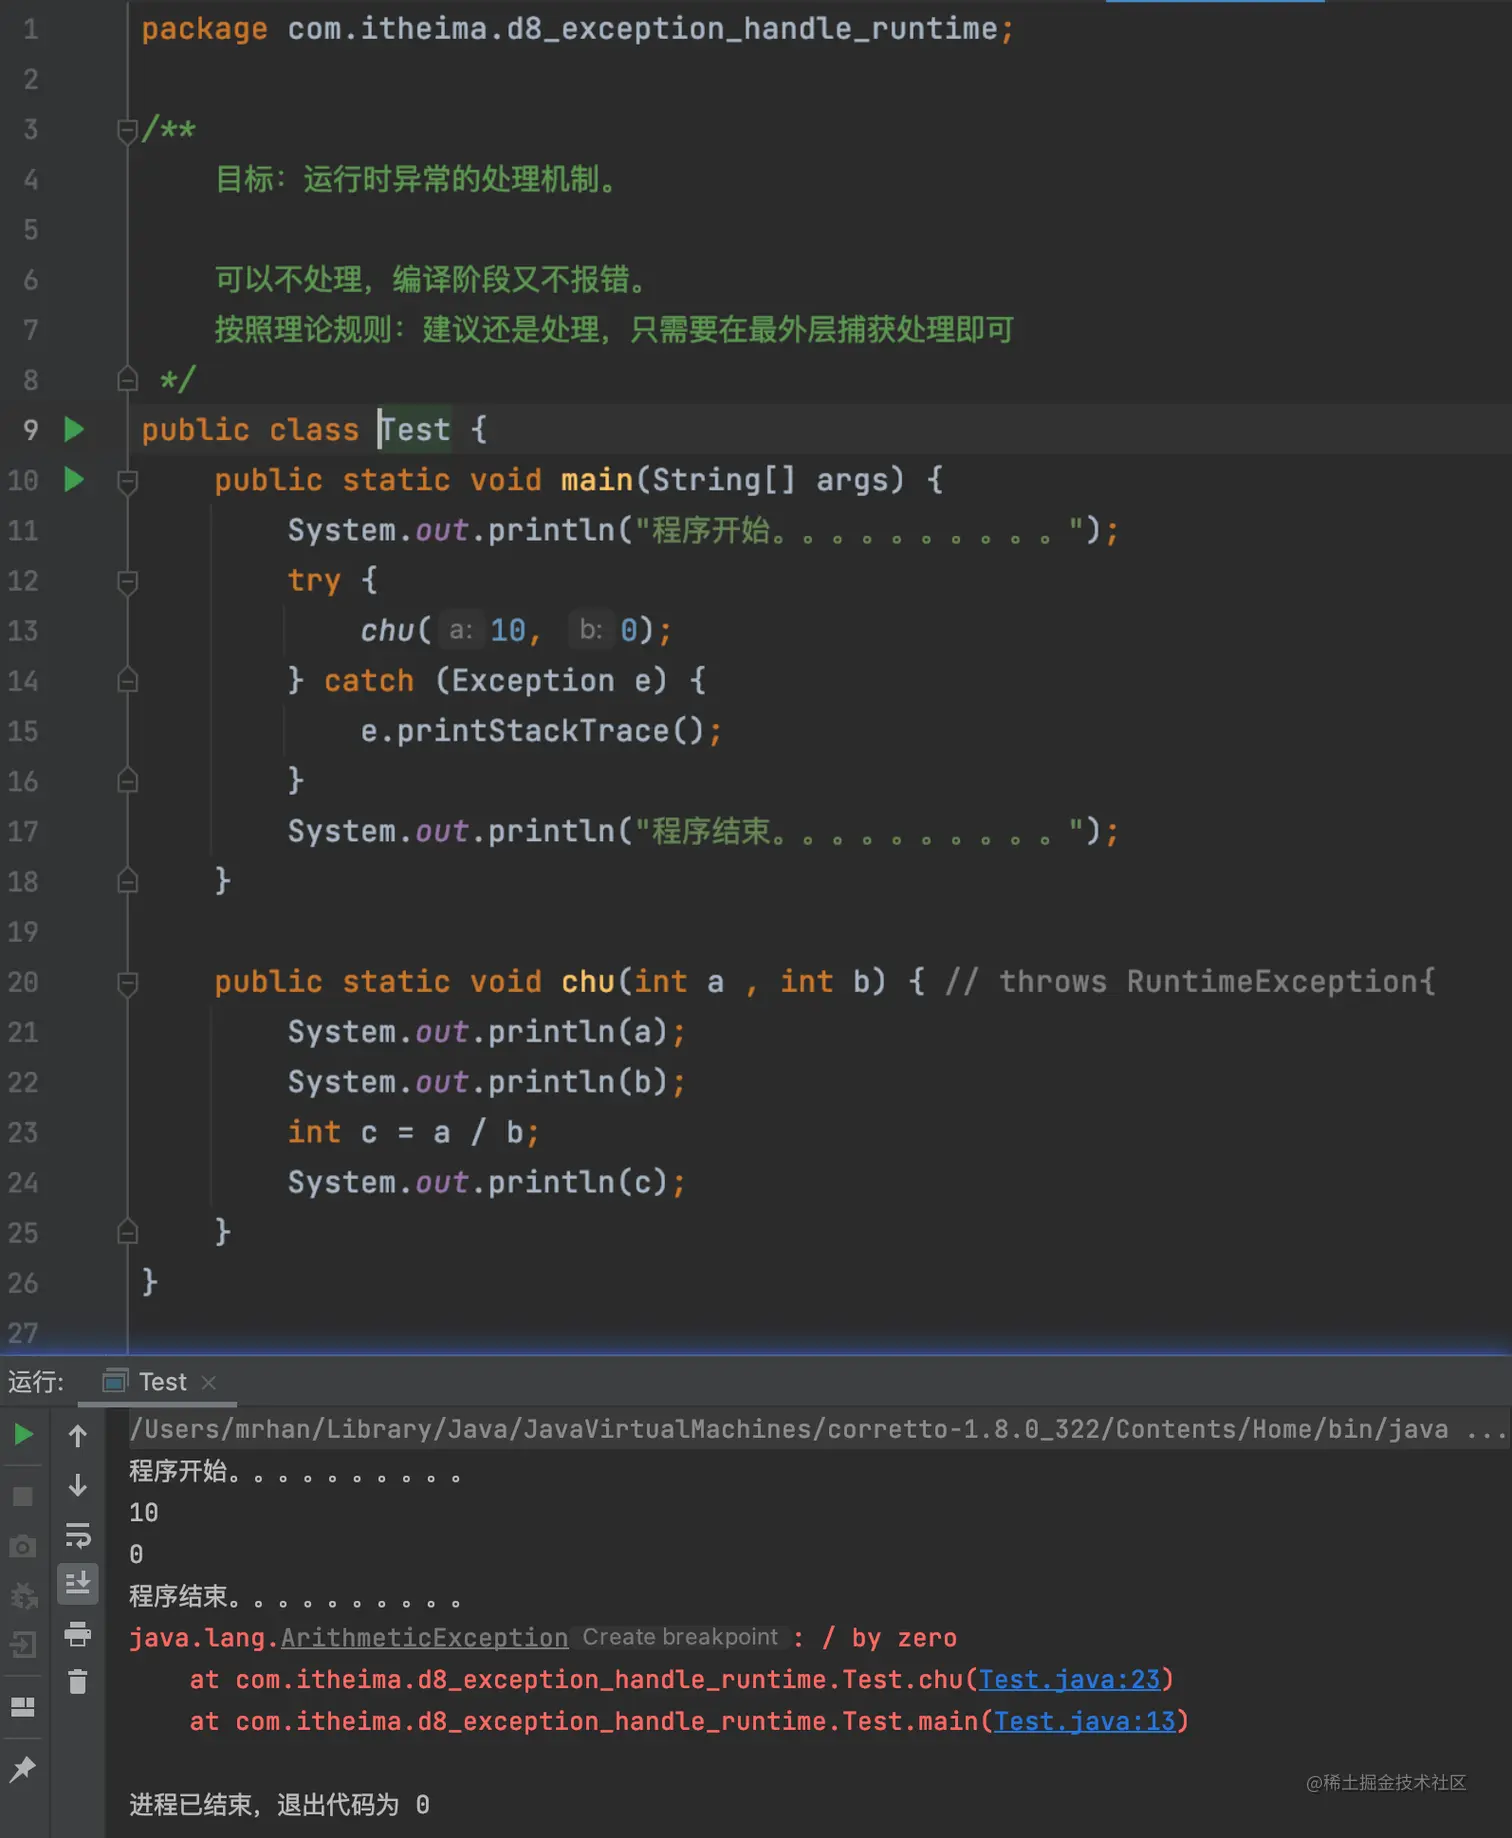This screenshot has height=1838, width=1512.
Task: Click console output line '程序结束'
Action: (295, 1597)
